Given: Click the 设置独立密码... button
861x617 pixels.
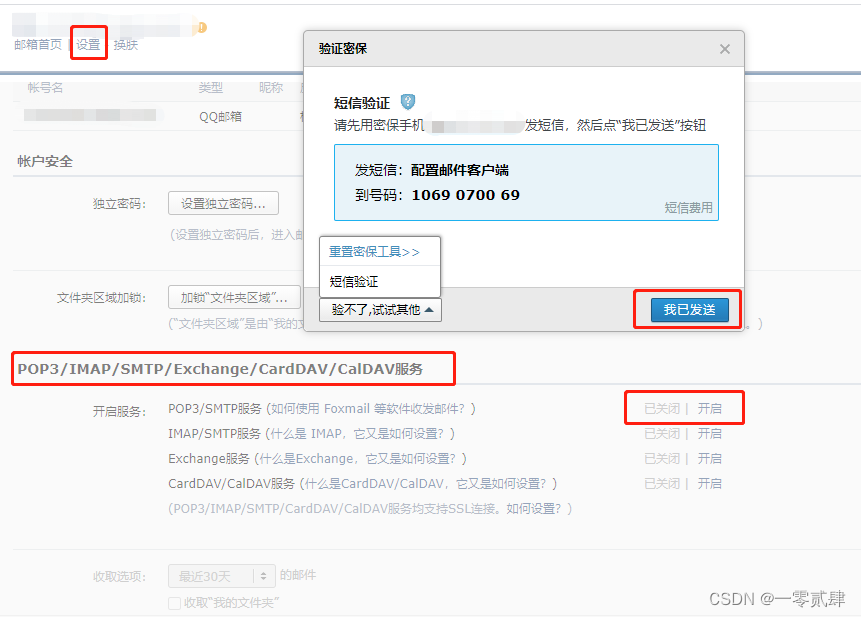Looking at the screenshot, I should coord(223,204).
